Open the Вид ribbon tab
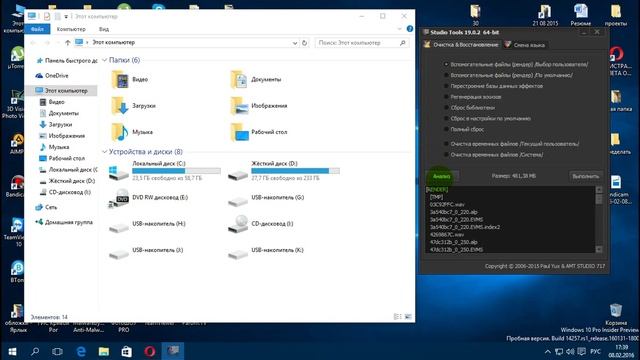The height and width of the screenshot is (360, 640). click(104, 29)
